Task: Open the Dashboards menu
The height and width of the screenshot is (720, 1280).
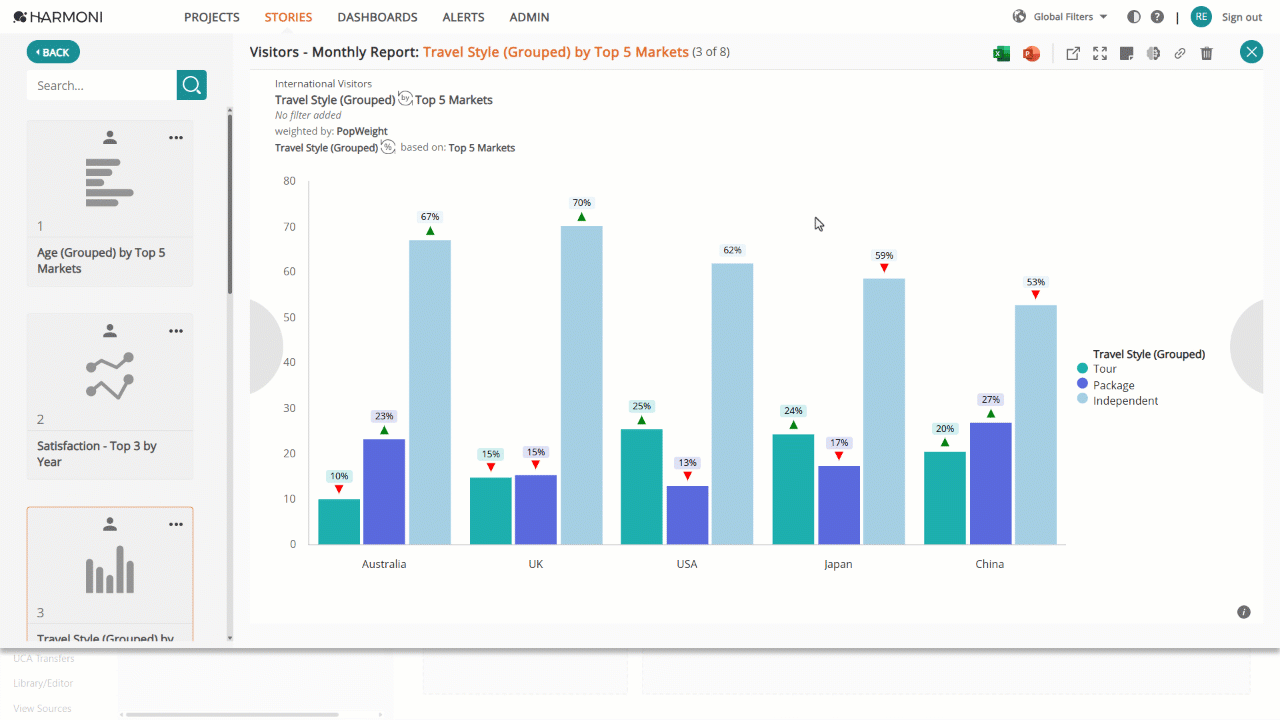Action: pos(377,17)
